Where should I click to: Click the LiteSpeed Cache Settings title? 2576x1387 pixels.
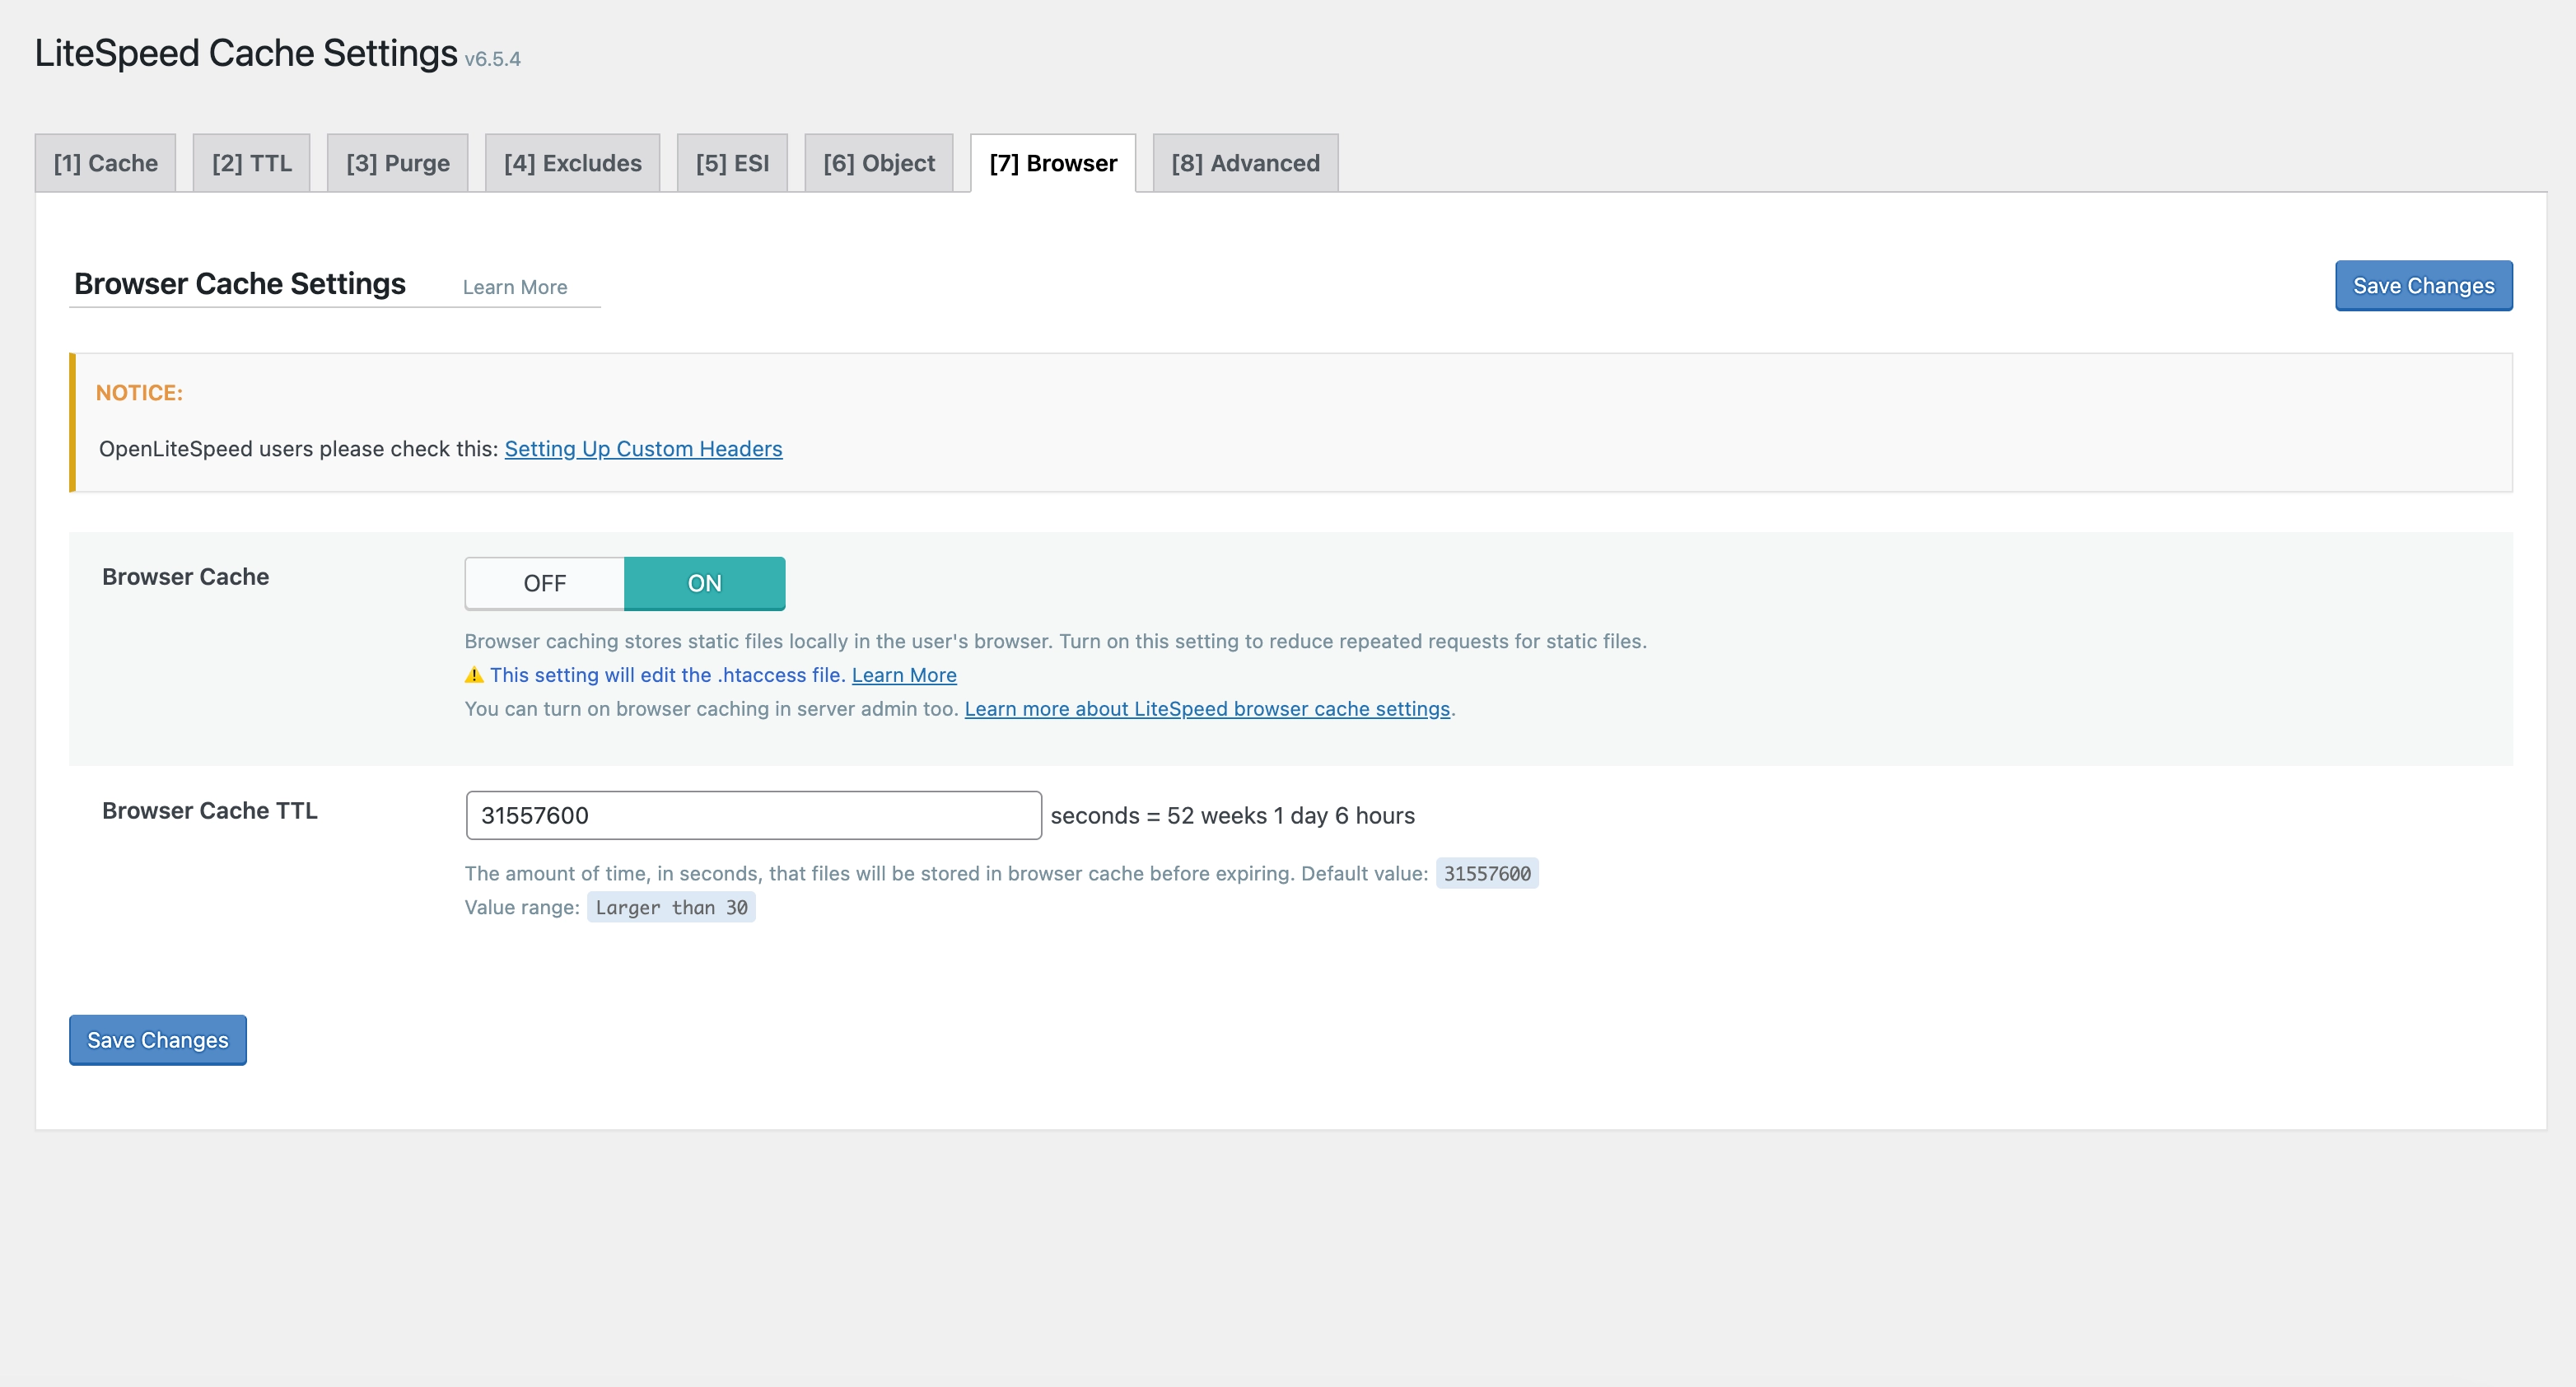tap(246, 53)
